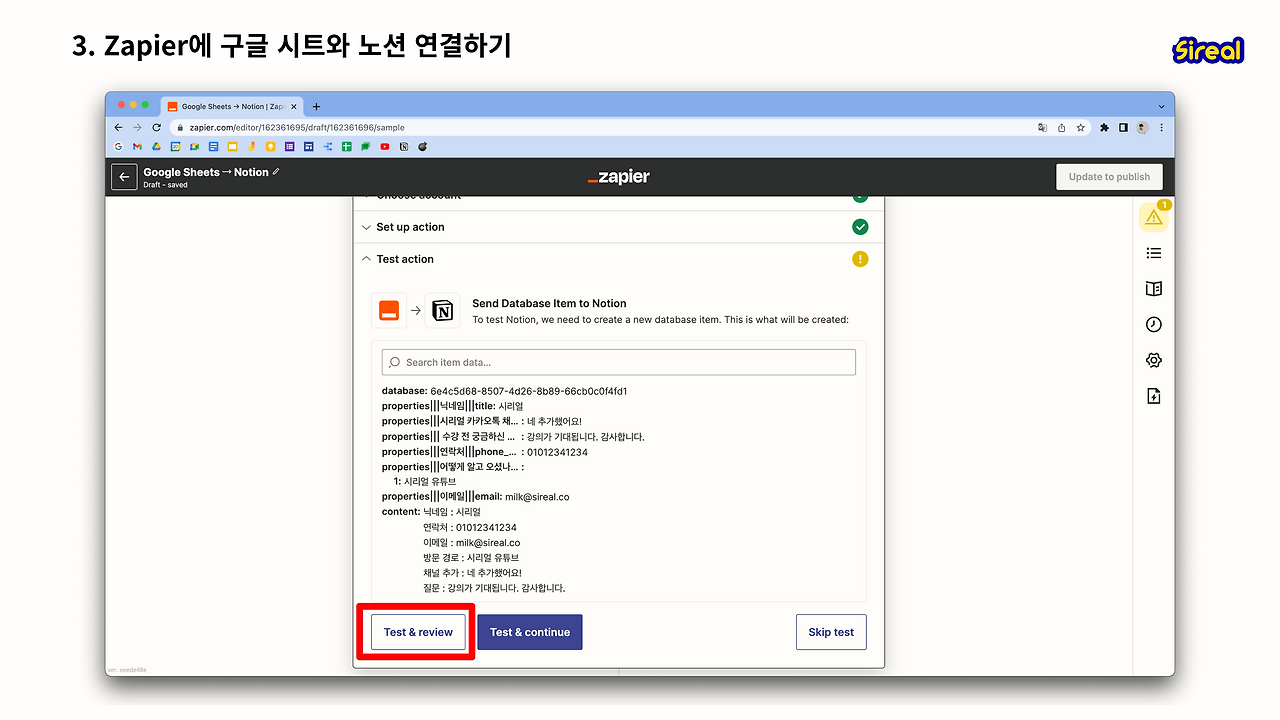Click the browser address bar URL
This screenshot has height=720, width=1280.
coord(297,128)
